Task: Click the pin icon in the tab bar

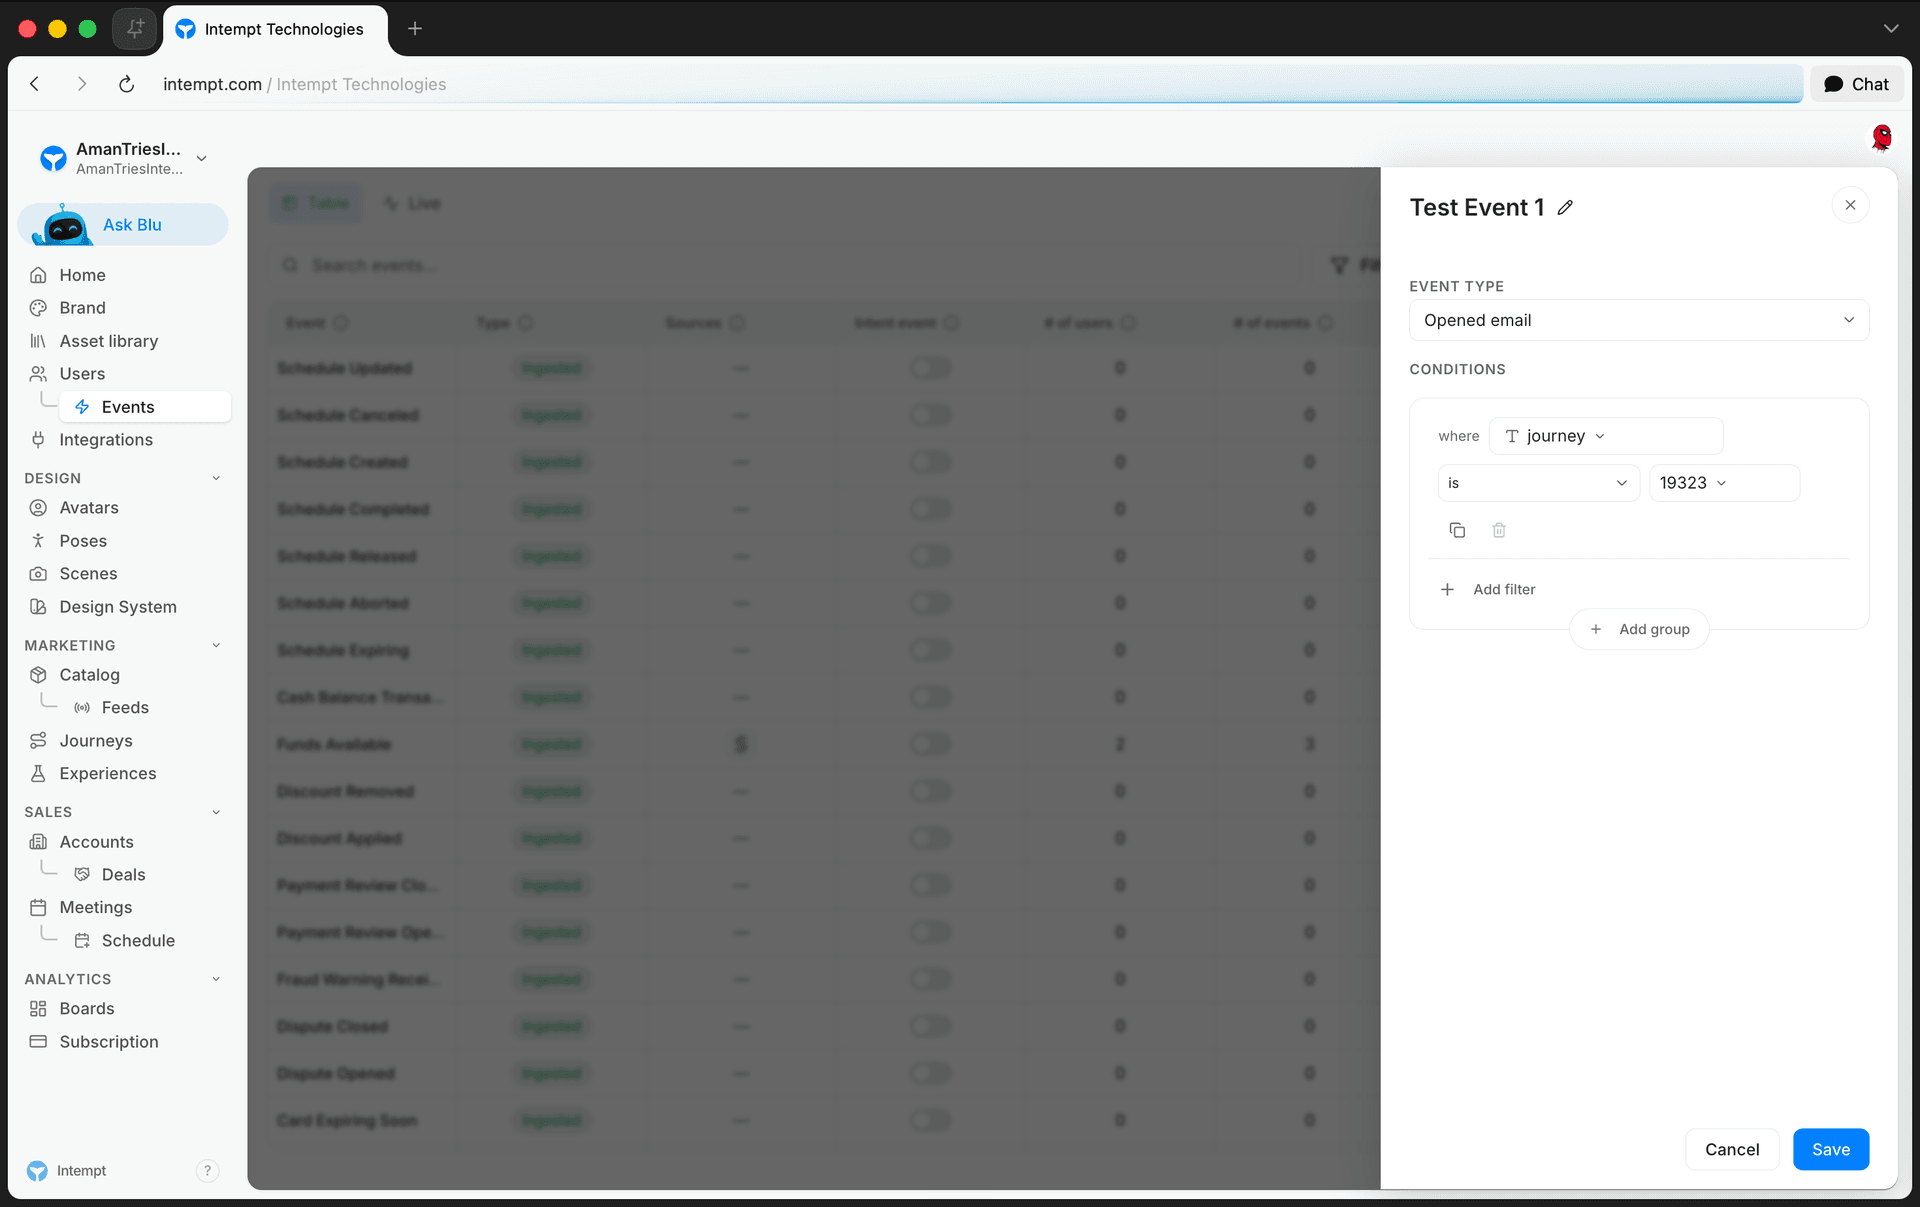Action: 135,29
